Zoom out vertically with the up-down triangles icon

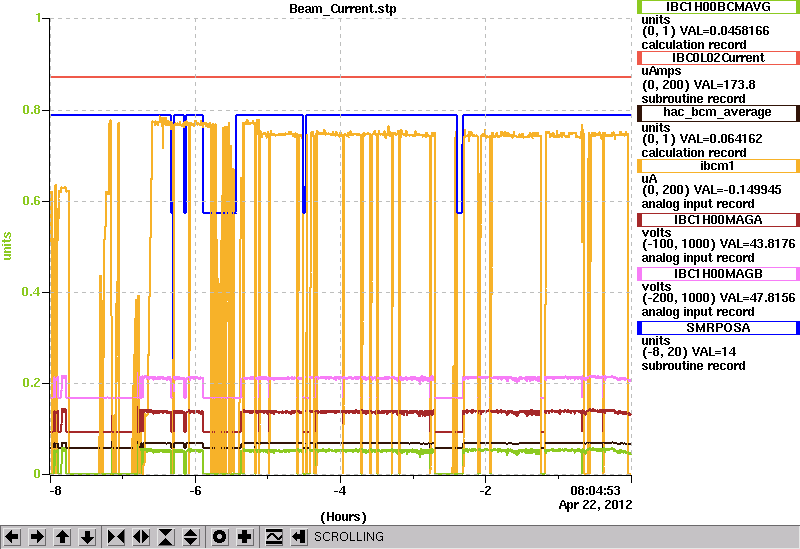(x=191, y=537)
